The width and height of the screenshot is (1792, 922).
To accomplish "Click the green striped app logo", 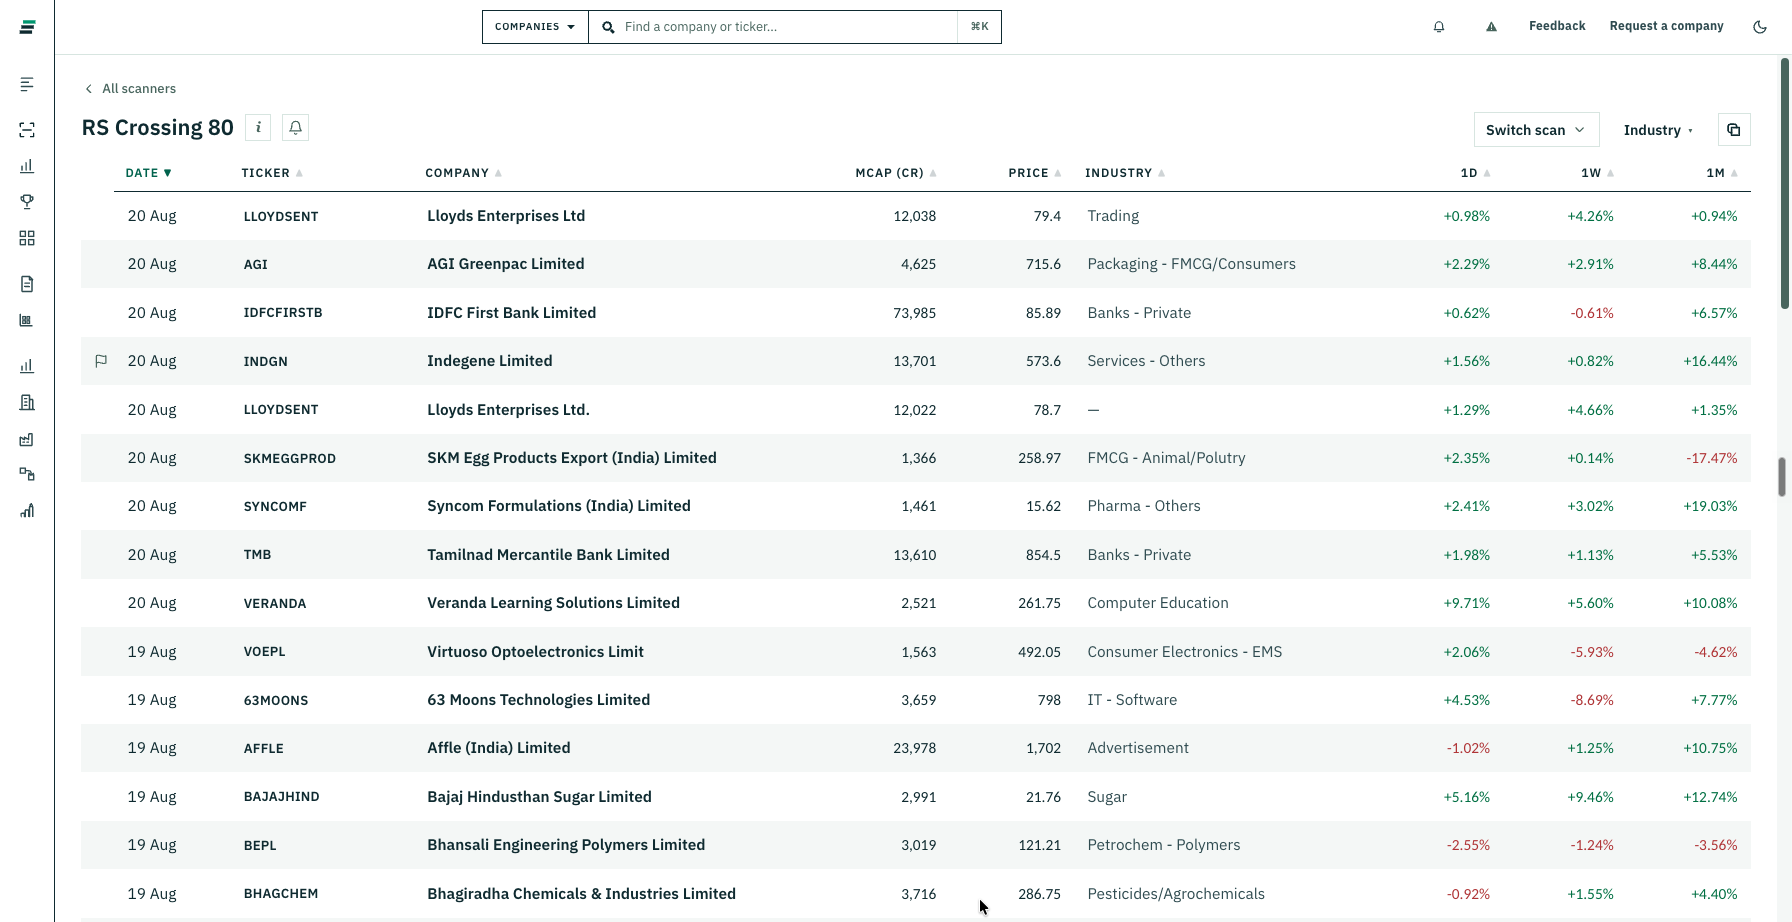I will [27, 27].
